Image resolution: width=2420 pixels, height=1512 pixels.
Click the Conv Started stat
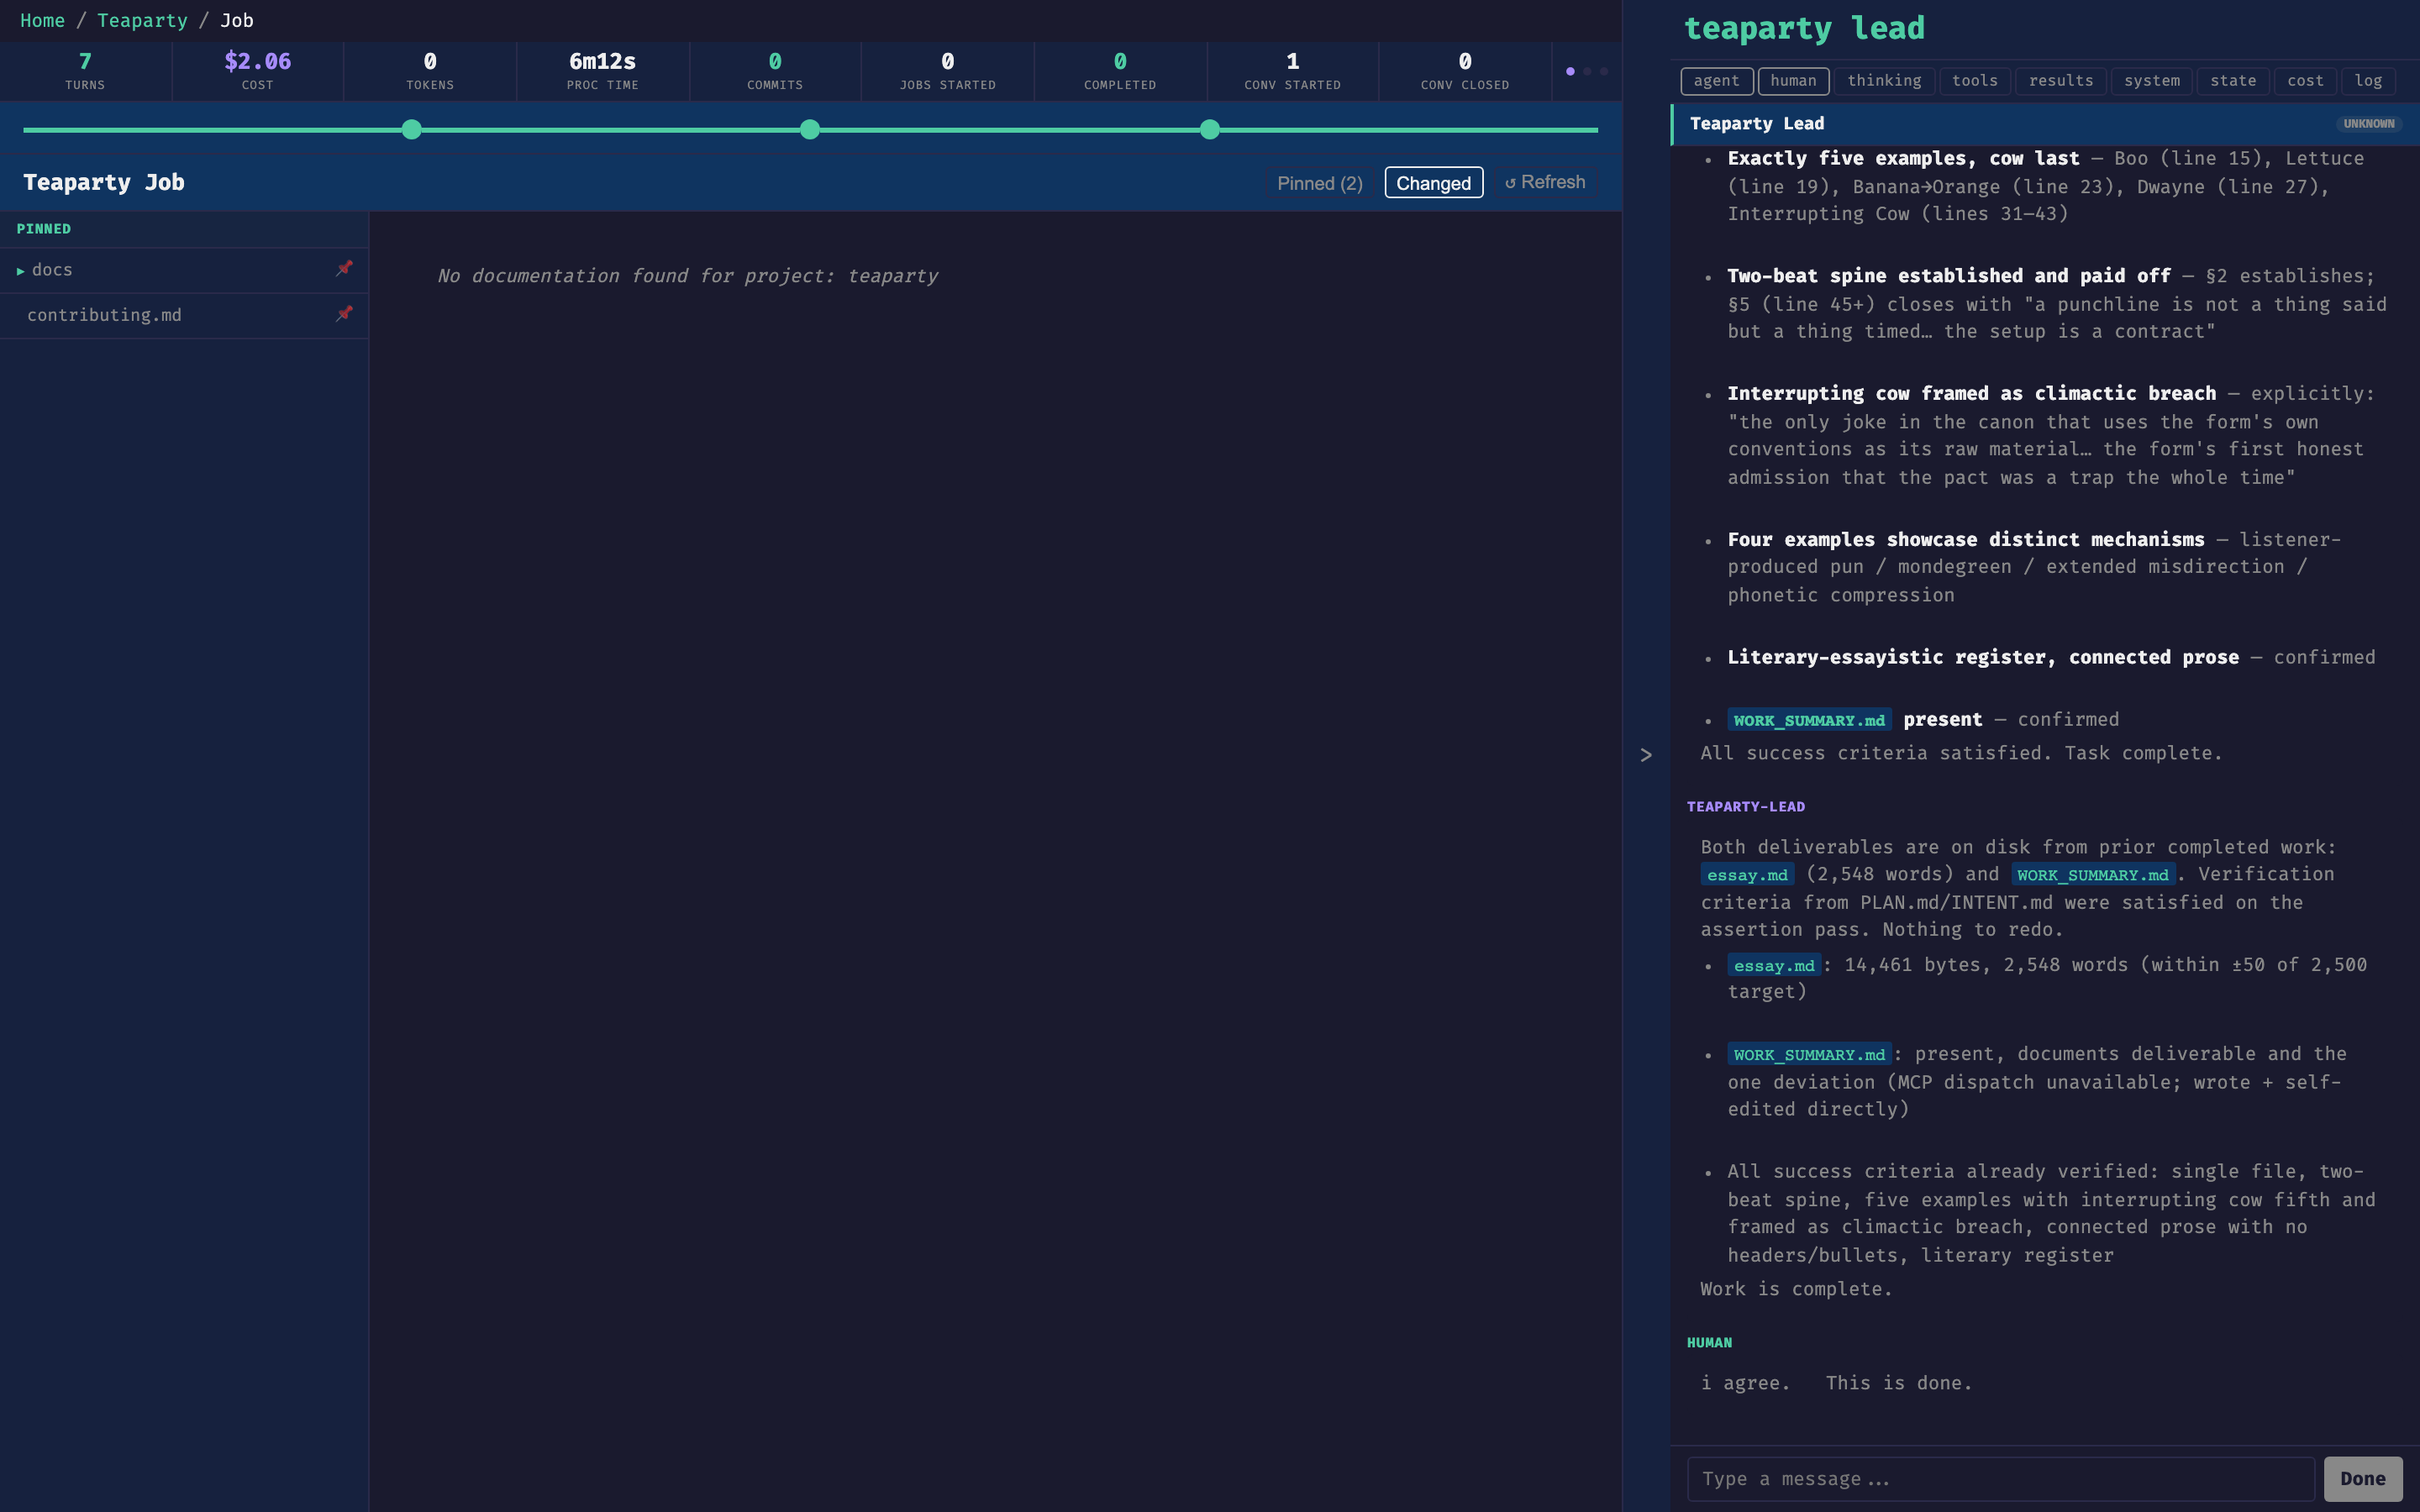(x=1292, y=71)
